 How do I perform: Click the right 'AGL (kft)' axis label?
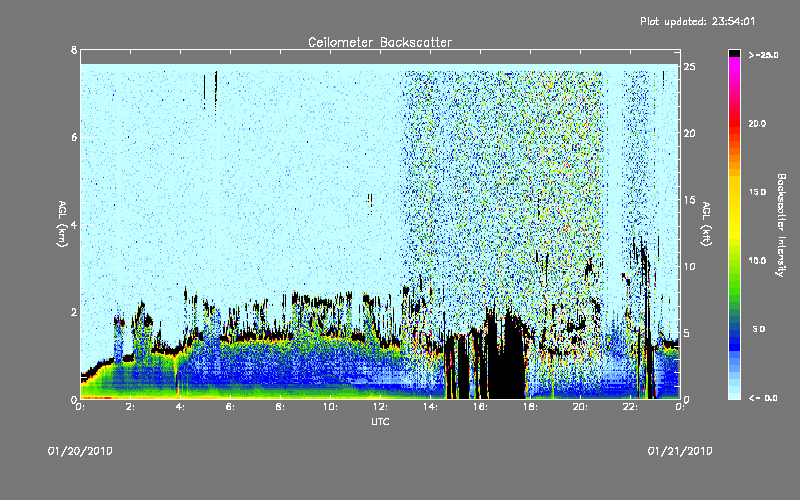point(706,224)
